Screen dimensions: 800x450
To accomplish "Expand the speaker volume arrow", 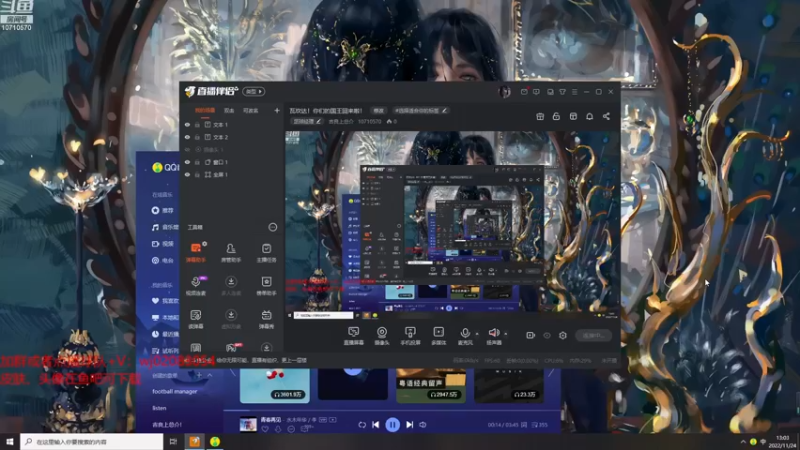I will pos(506,332).
